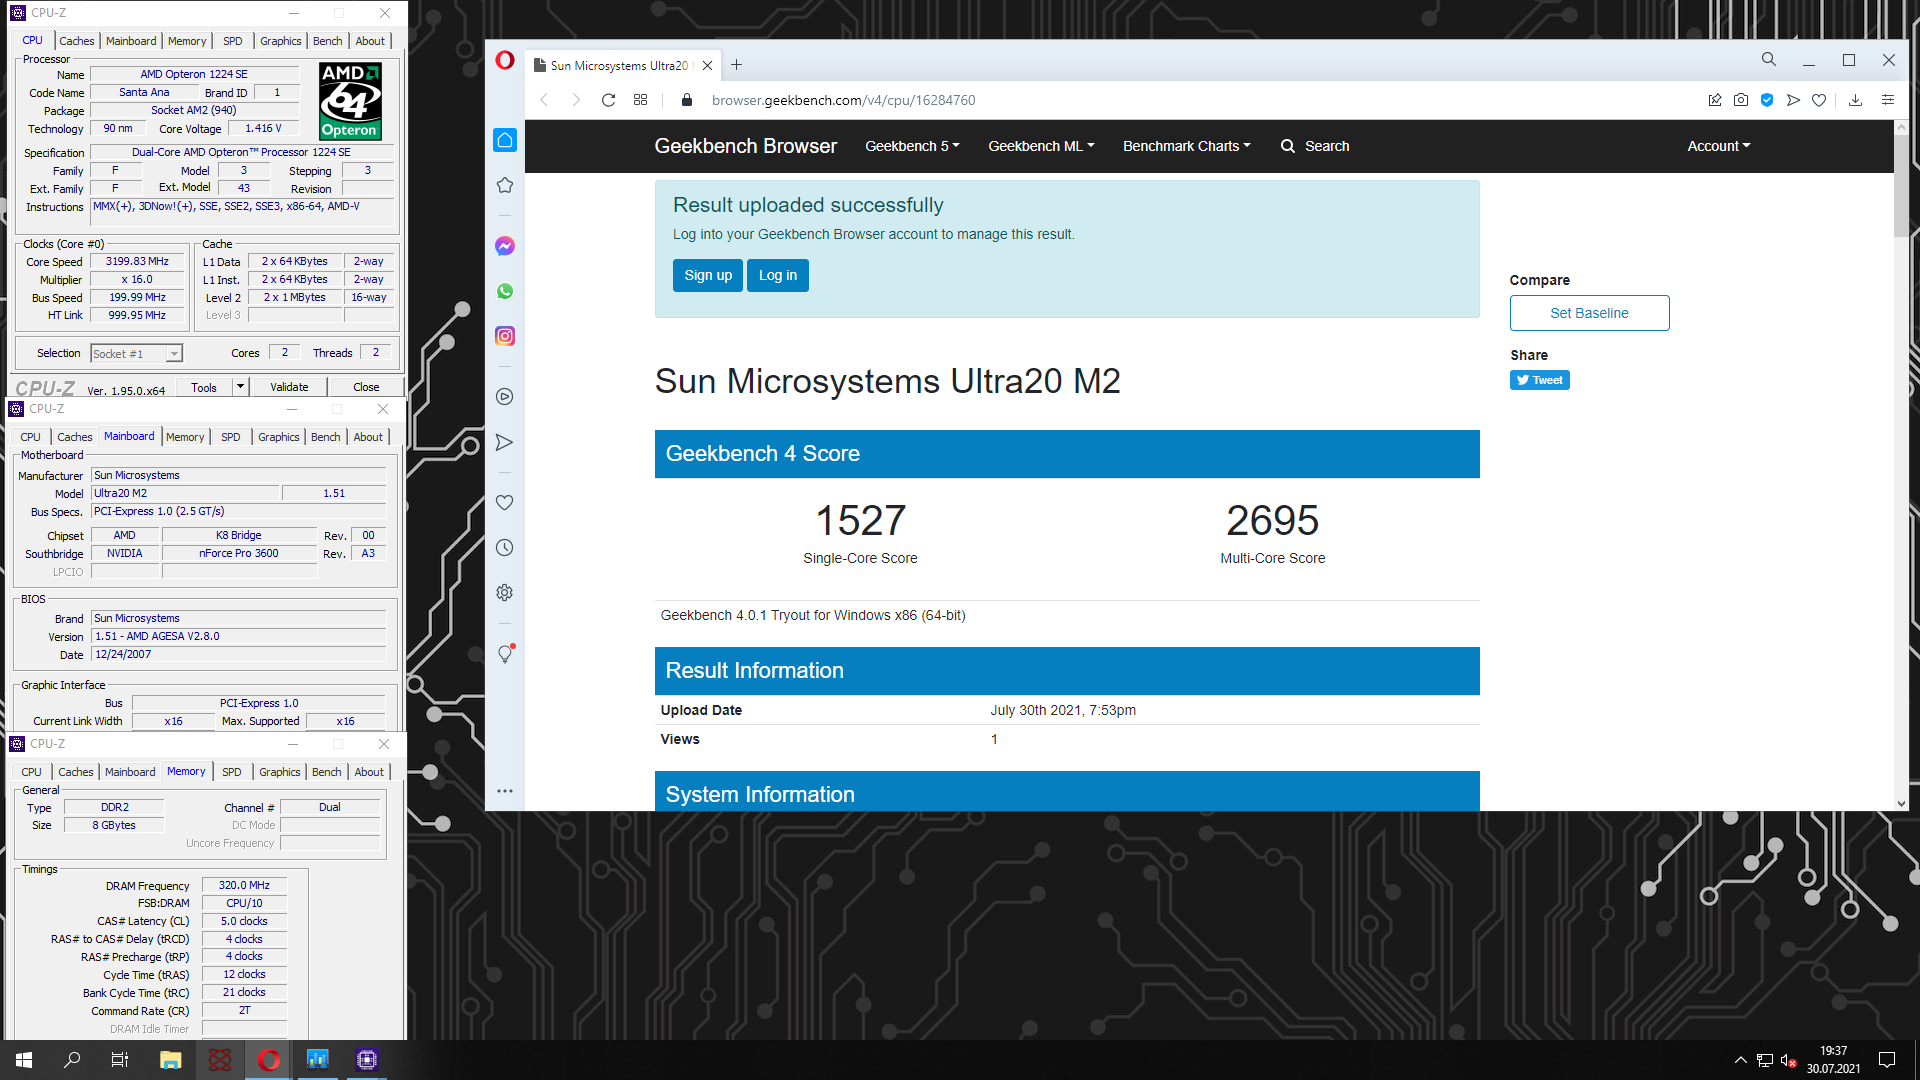Click Windows search icon on taskbar
Image resolution: width=1920 pixels, height=1080 pixels.
click(72, 1060)
